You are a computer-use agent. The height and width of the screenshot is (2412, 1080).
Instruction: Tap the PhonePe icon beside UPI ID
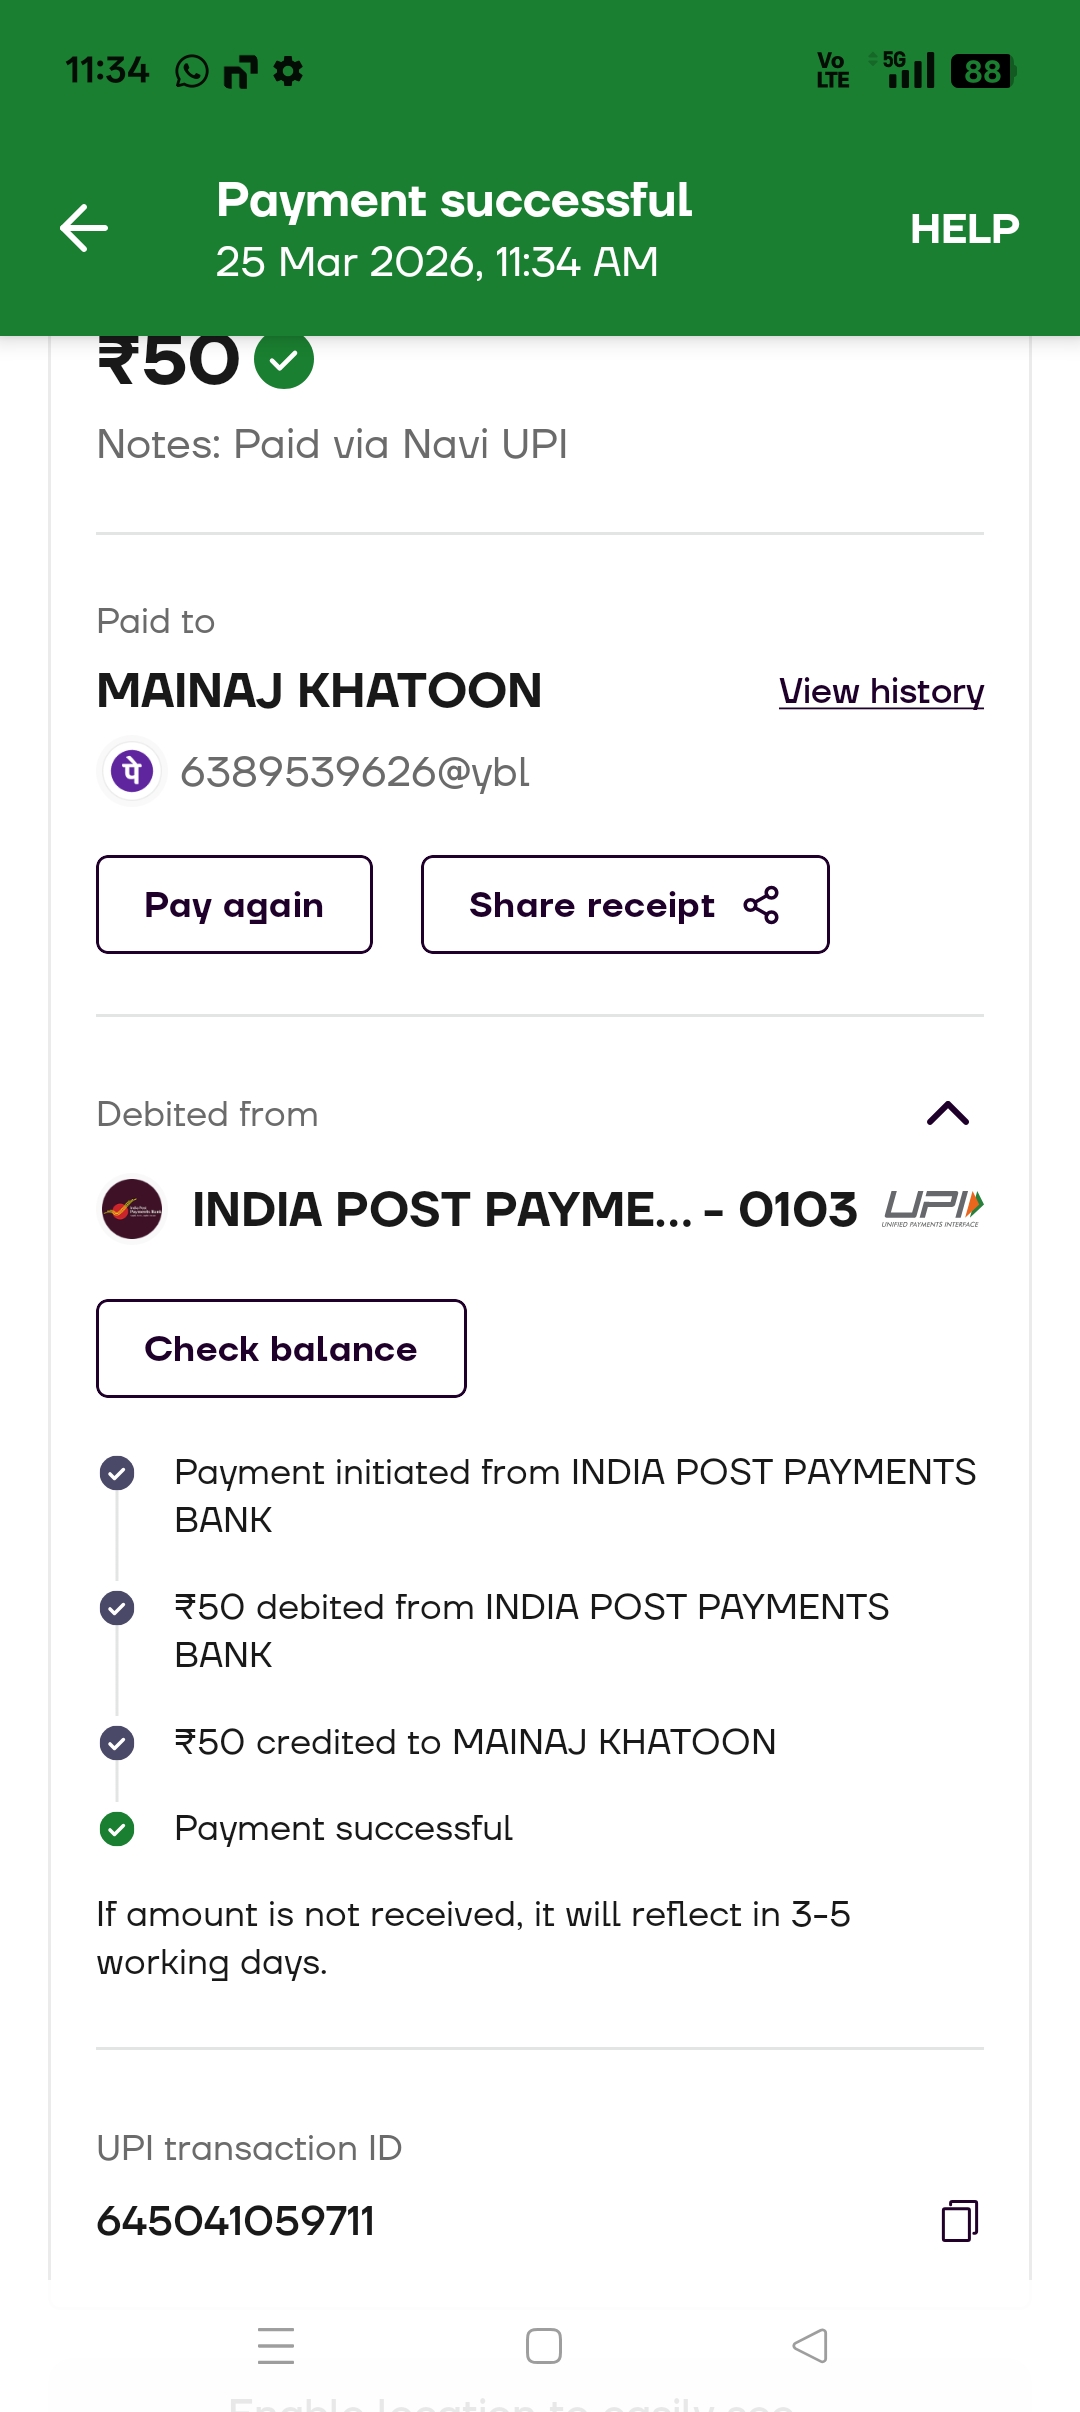[132, 772]
